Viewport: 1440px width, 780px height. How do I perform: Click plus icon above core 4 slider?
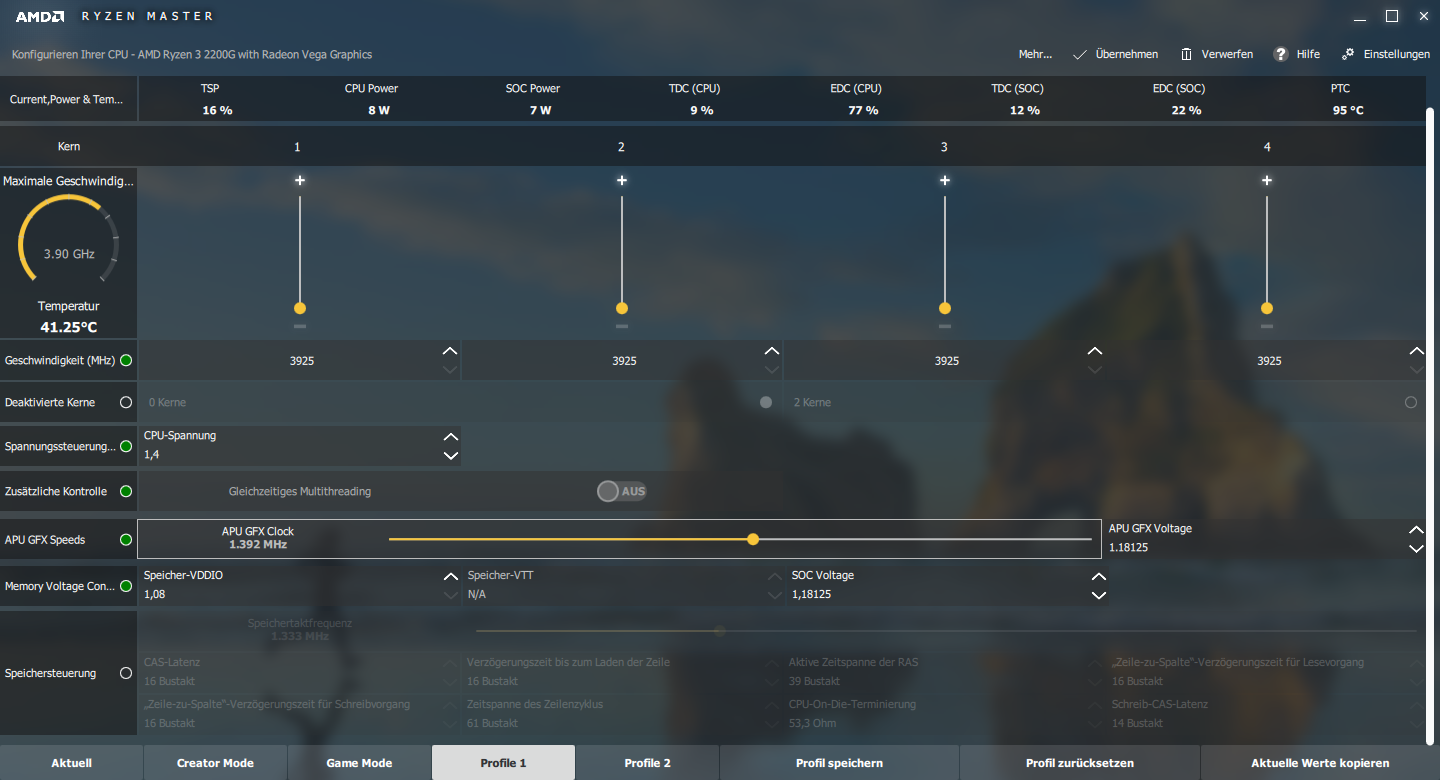1267,181
